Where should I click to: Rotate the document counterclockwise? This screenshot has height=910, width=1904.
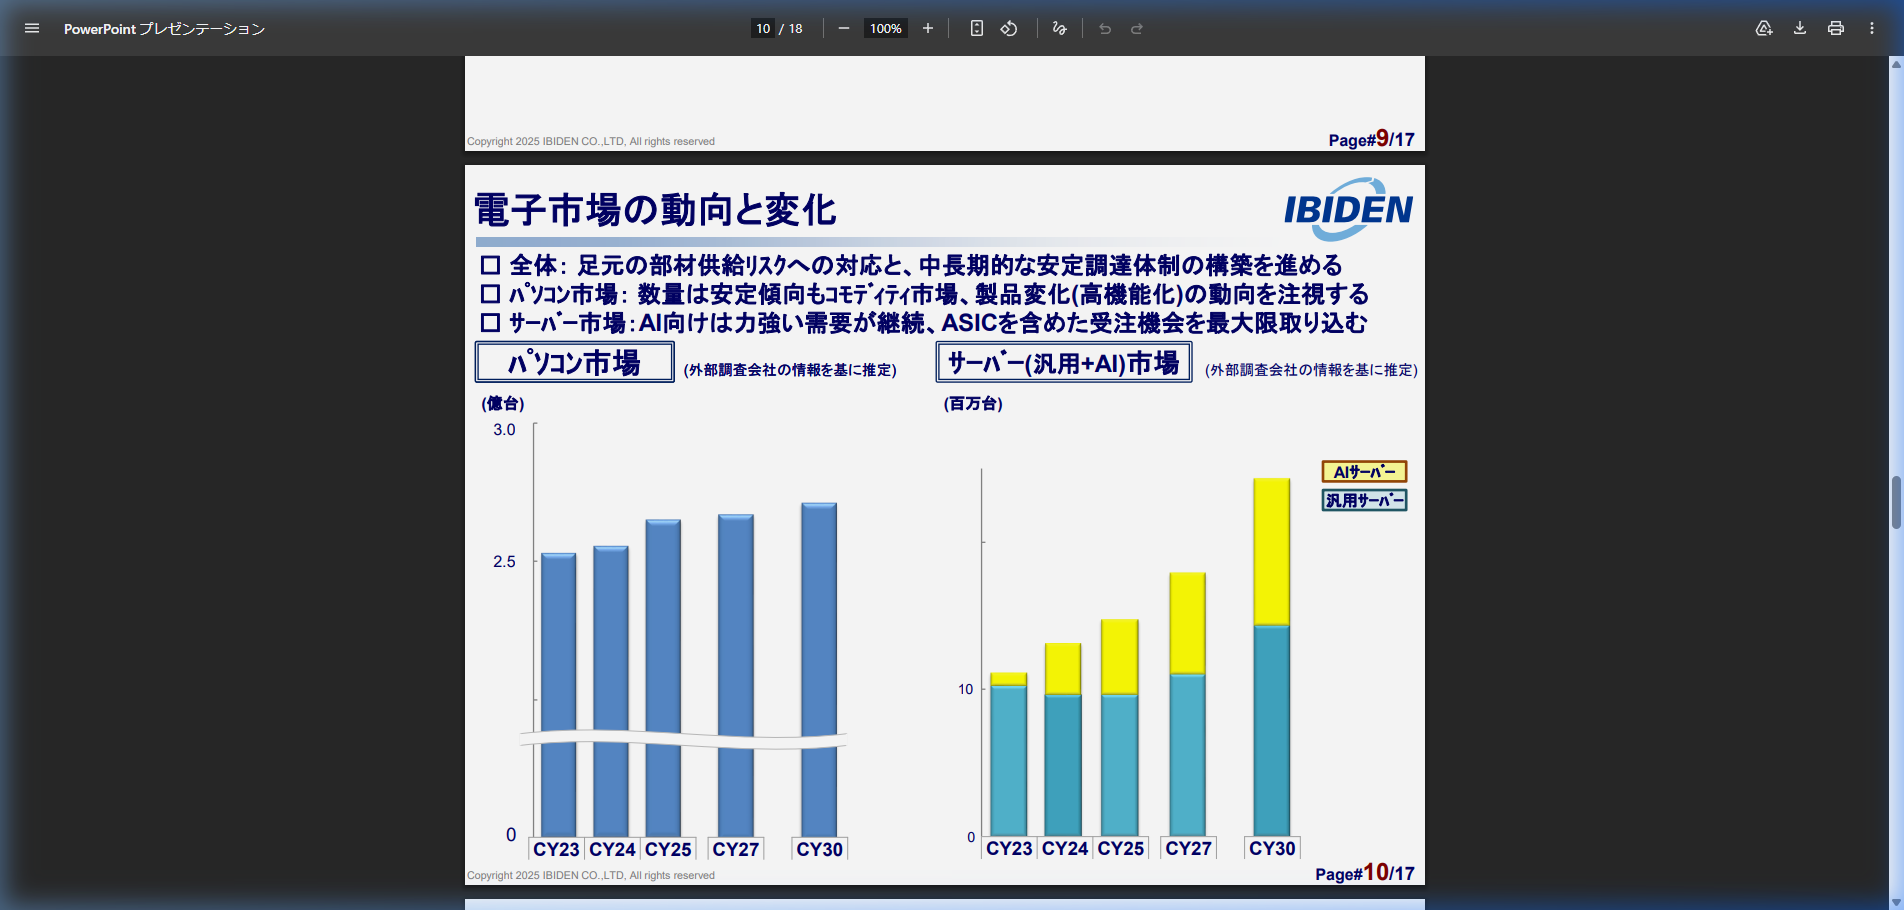pyautogui.click(x=1009, y=28)
